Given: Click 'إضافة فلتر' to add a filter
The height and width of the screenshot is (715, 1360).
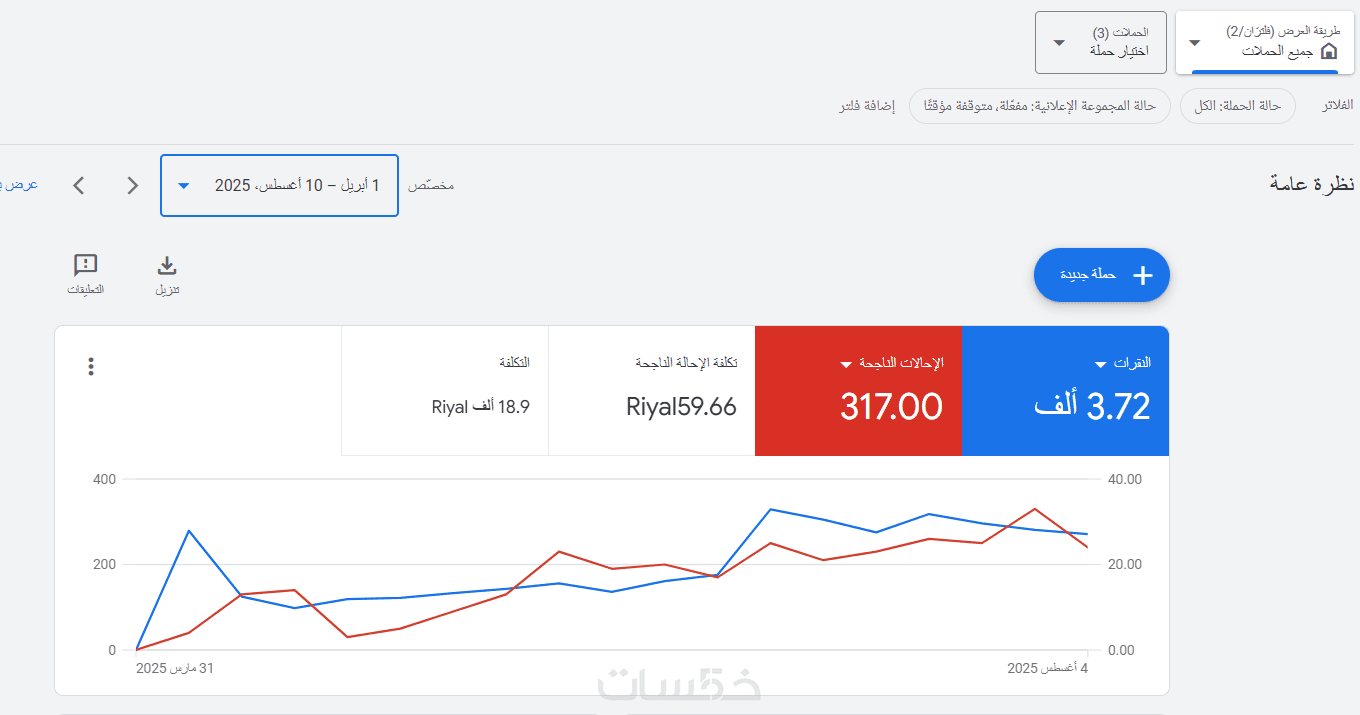Looking at the screenshot, I should [867, 106].
